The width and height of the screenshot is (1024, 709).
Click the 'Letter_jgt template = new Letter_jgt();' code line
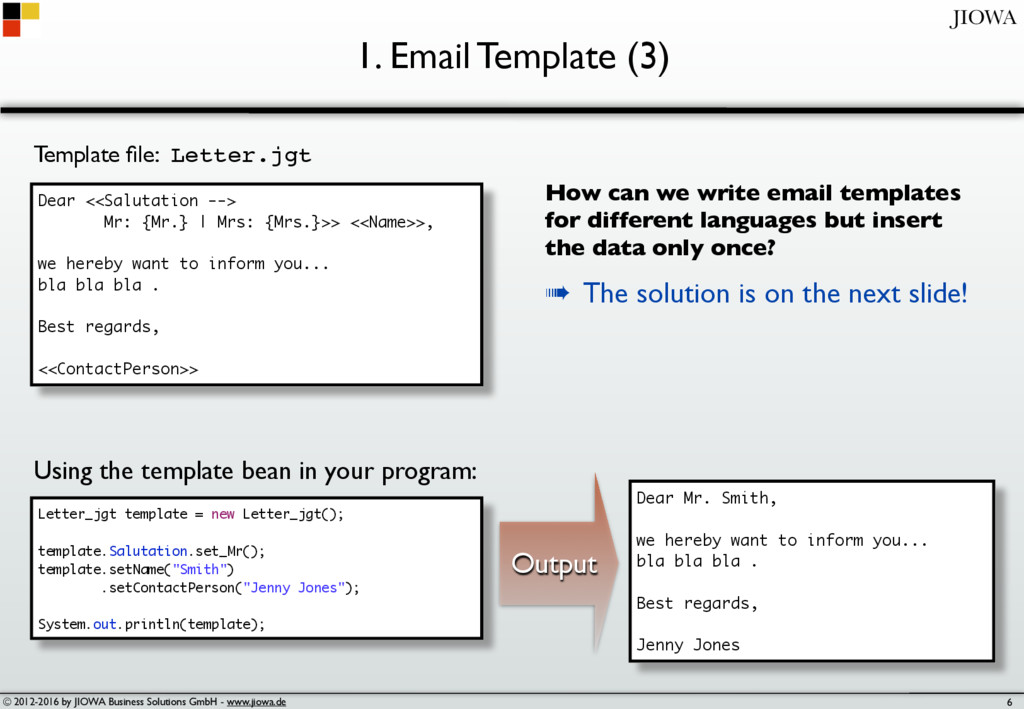click(191, 514)
